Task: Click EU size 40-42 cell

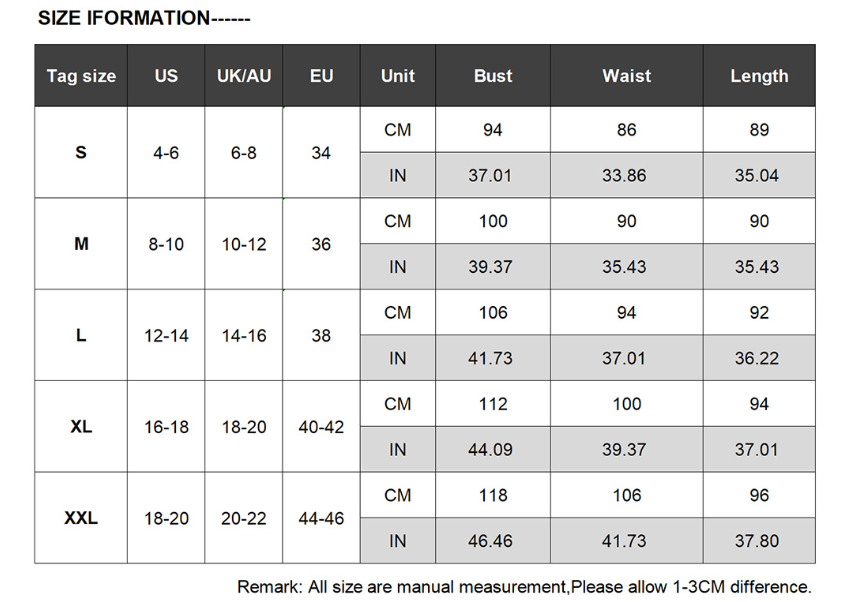Action: [321, 427]
